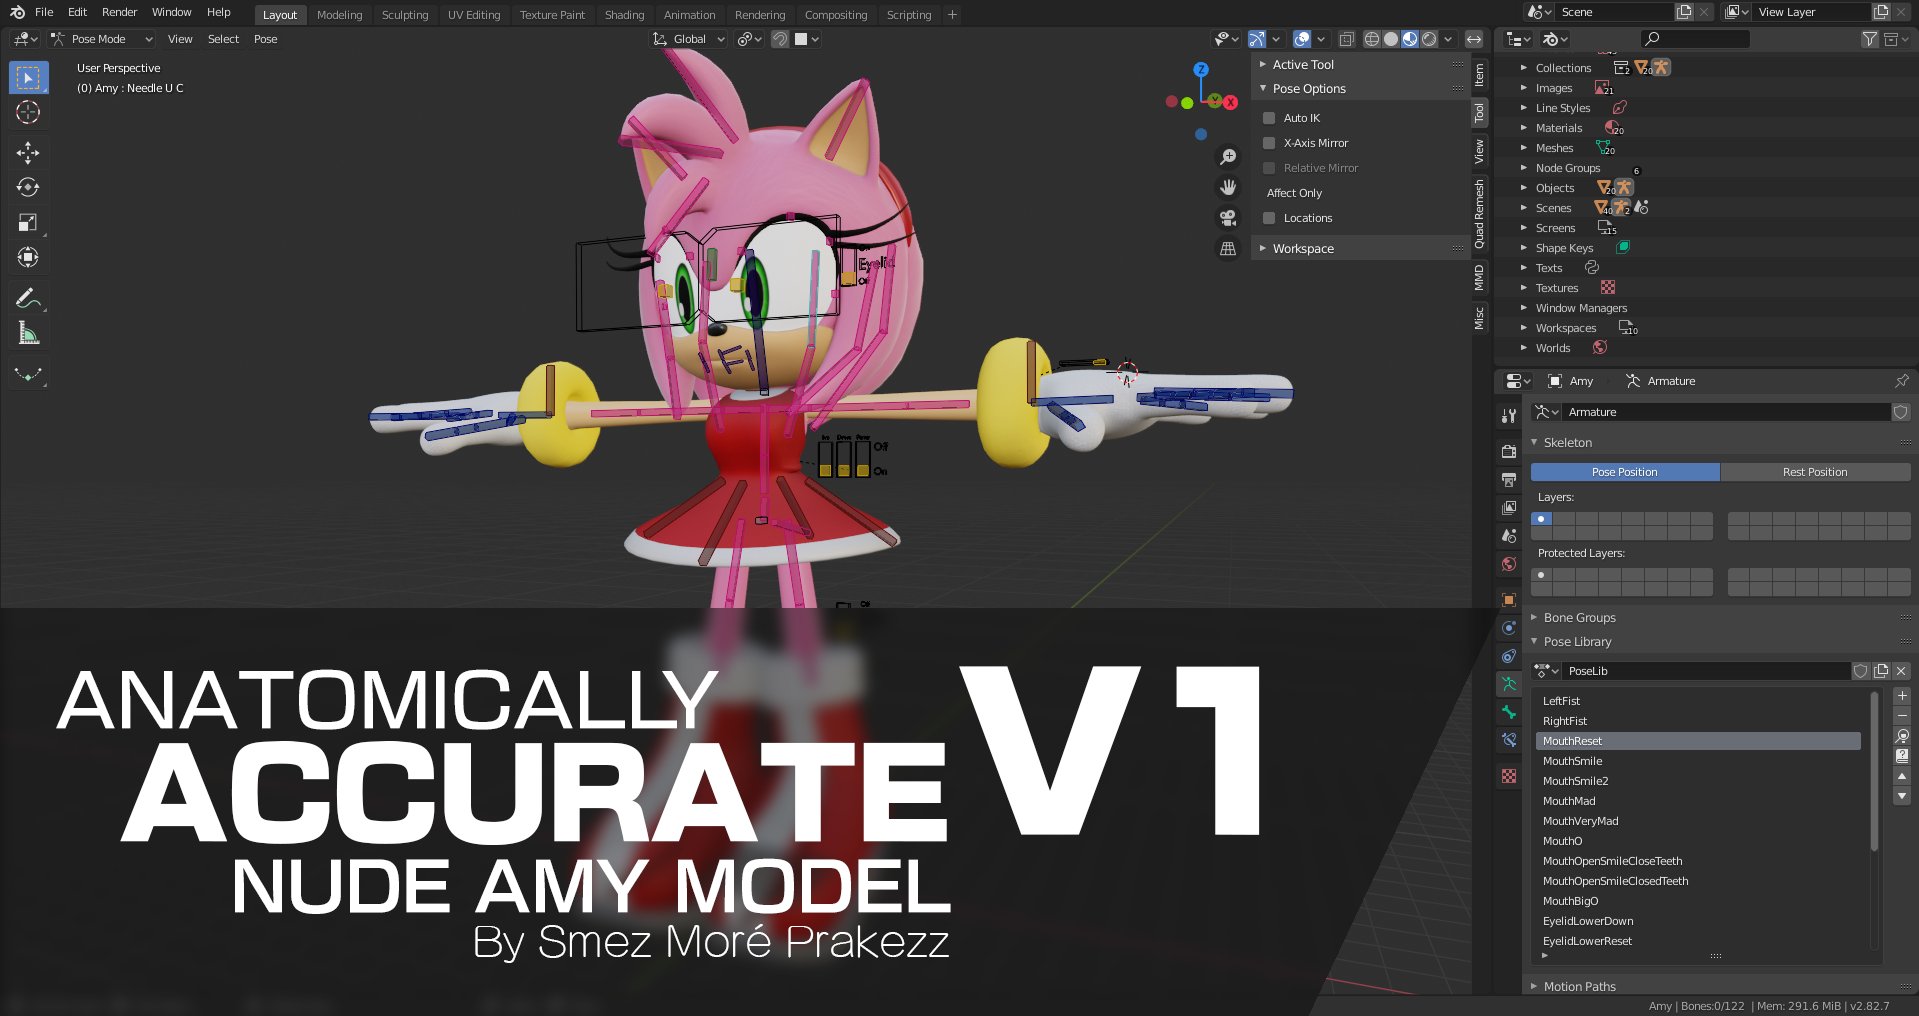Screen dimensions: 1919x1016
Task: Open the Object properties tab icon
Action: click(1509, 600)
